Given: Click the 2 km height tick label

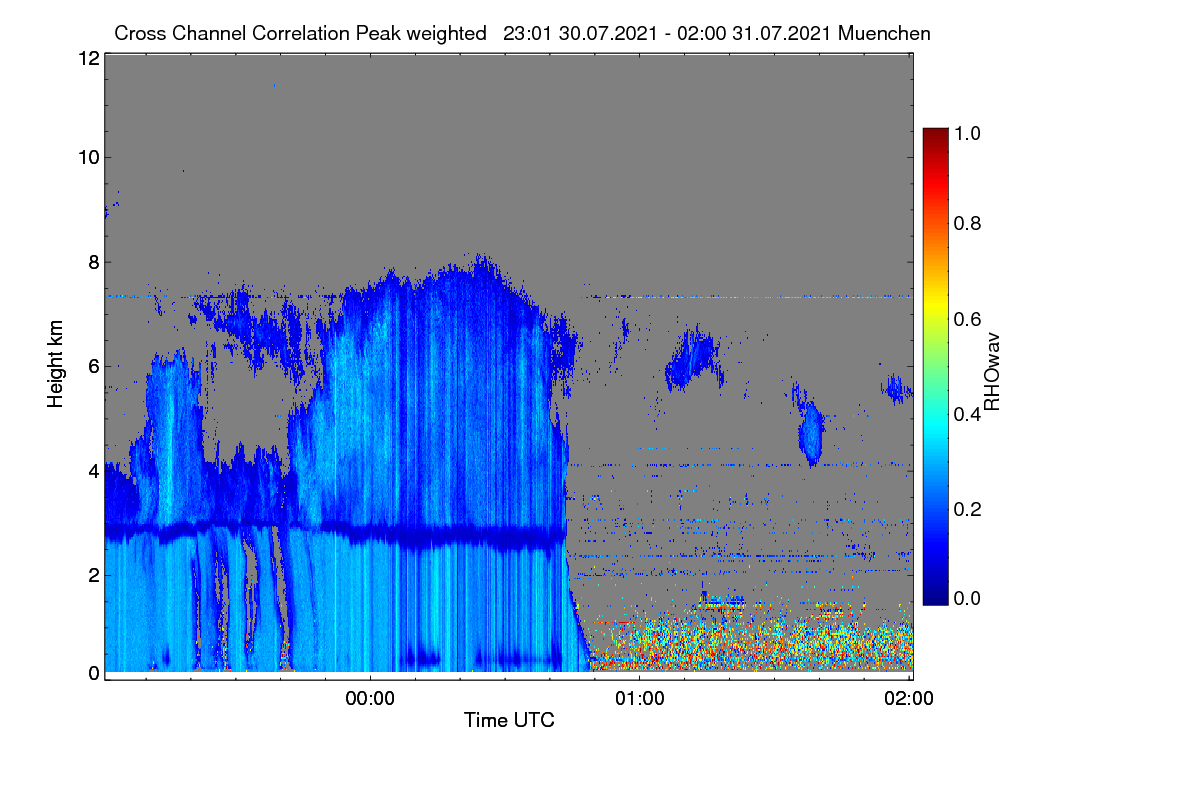Looking at the screenshot, I should 93,574.
